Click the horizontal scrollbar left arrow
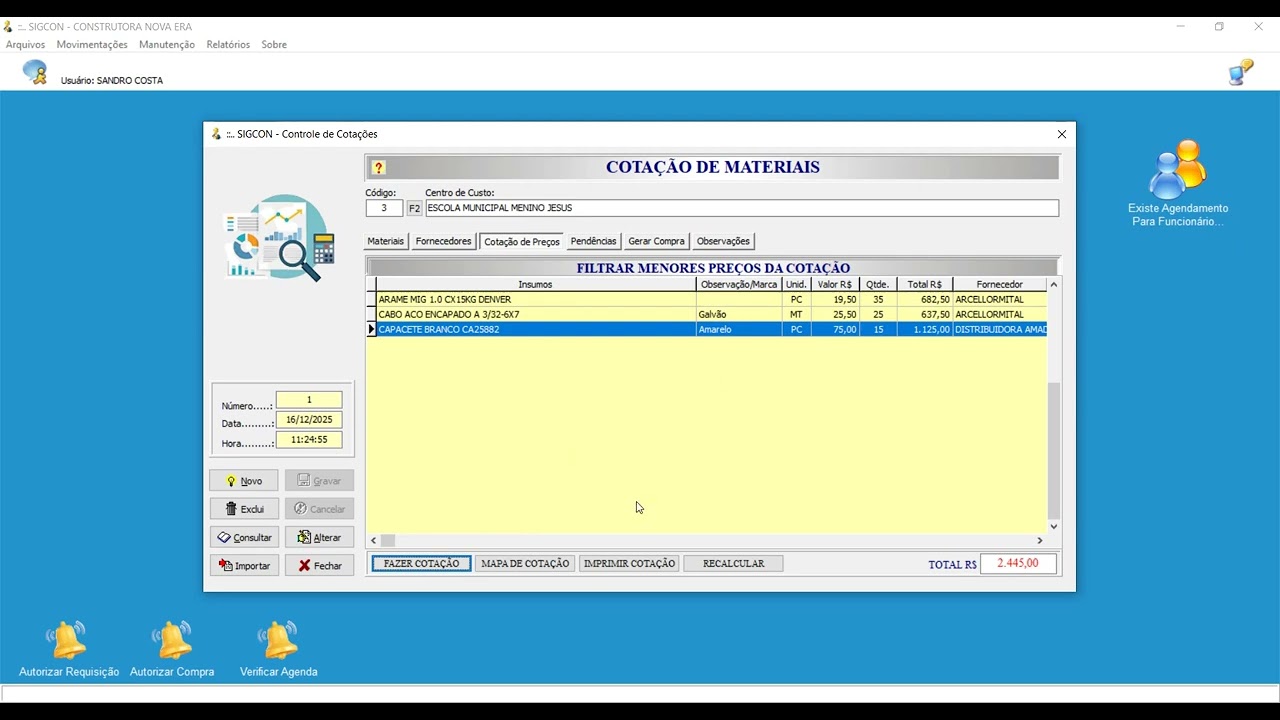Viewport: 1280px width, 720px height. click(x=374, y=541)
